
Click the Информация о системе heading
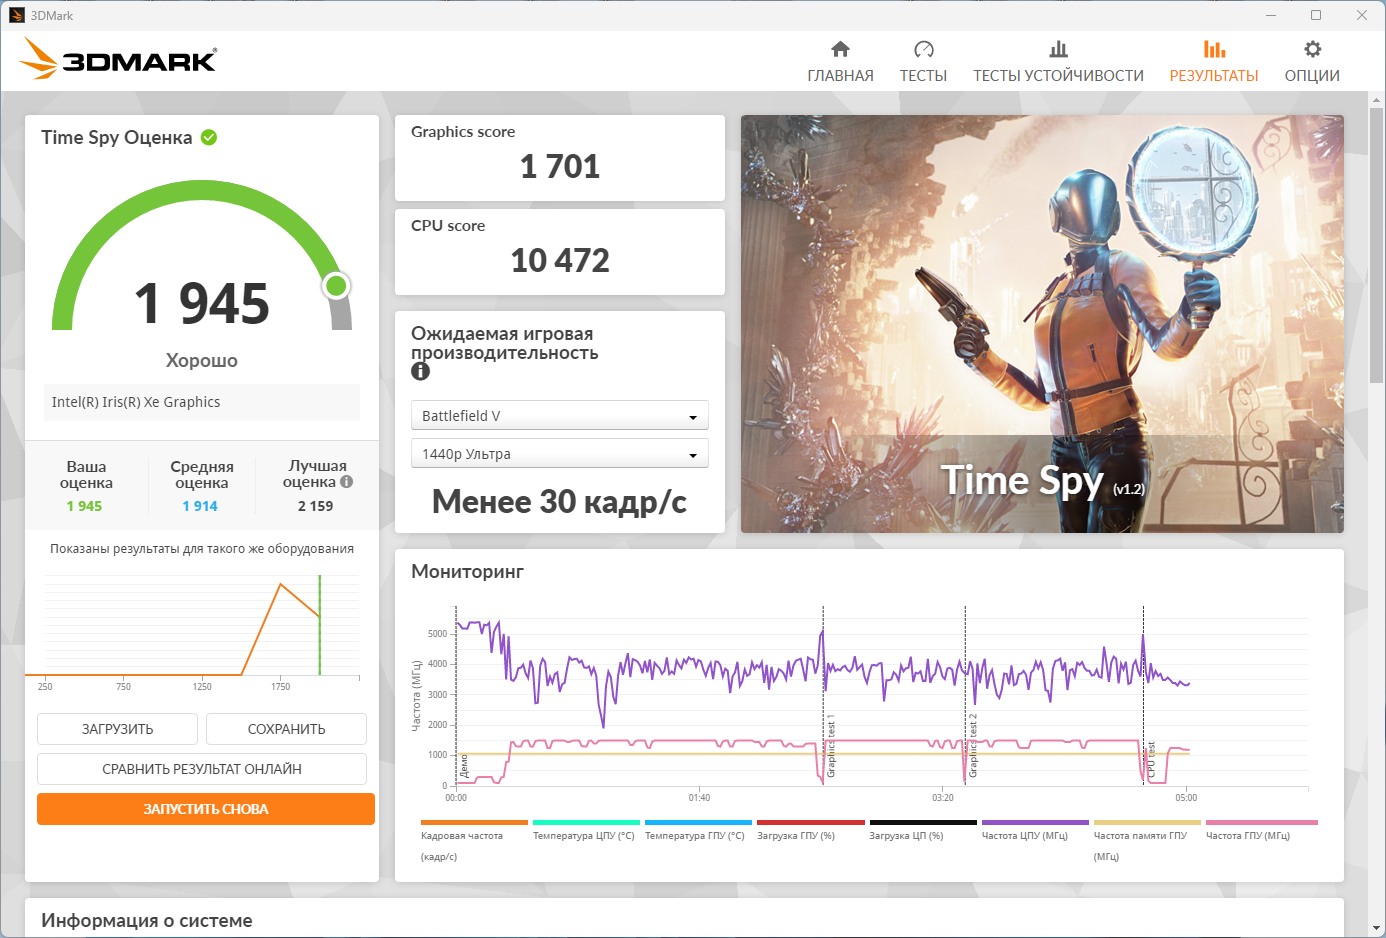[147, 921]
